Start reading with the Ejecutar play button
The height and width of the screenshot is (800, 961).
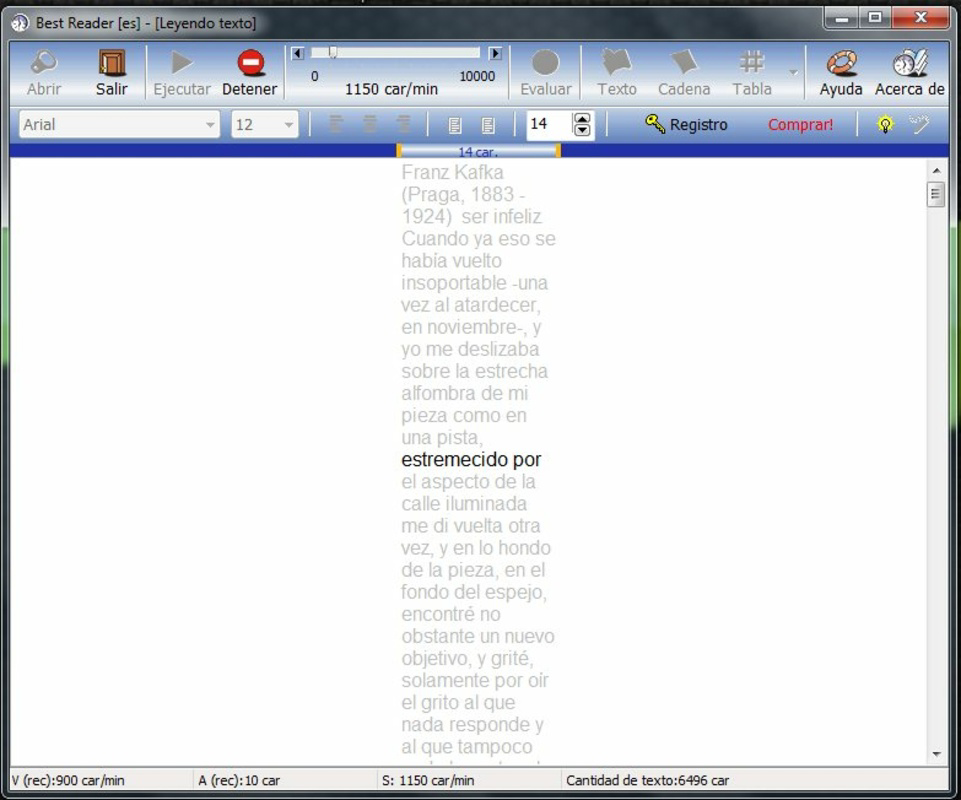(181, 73)
